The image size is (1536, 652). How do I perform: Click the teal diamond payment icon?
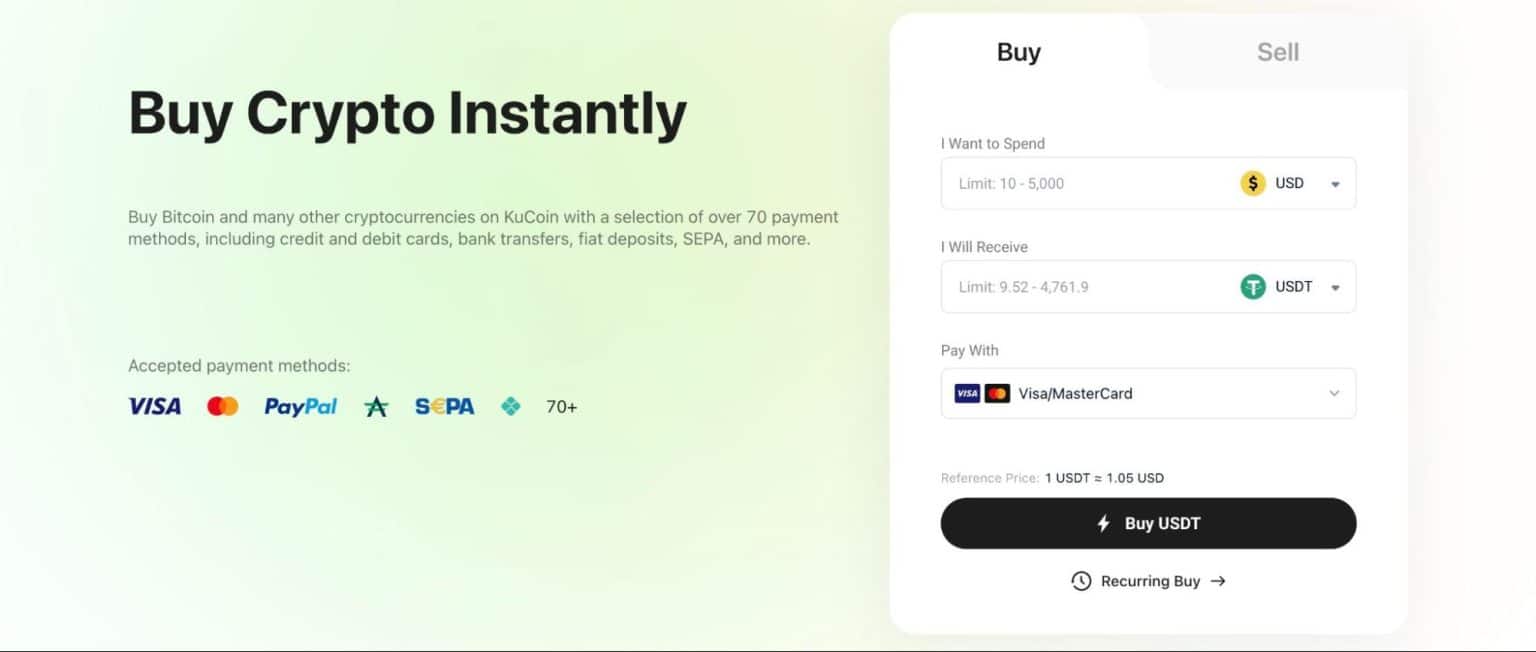[511, 406]
